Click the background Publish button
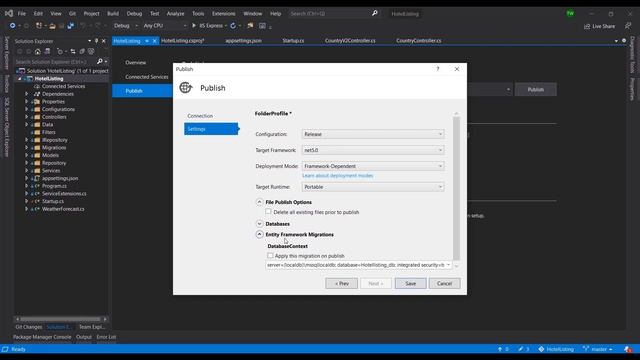Viewport: 640px width, 360px height. pos(536,89)
